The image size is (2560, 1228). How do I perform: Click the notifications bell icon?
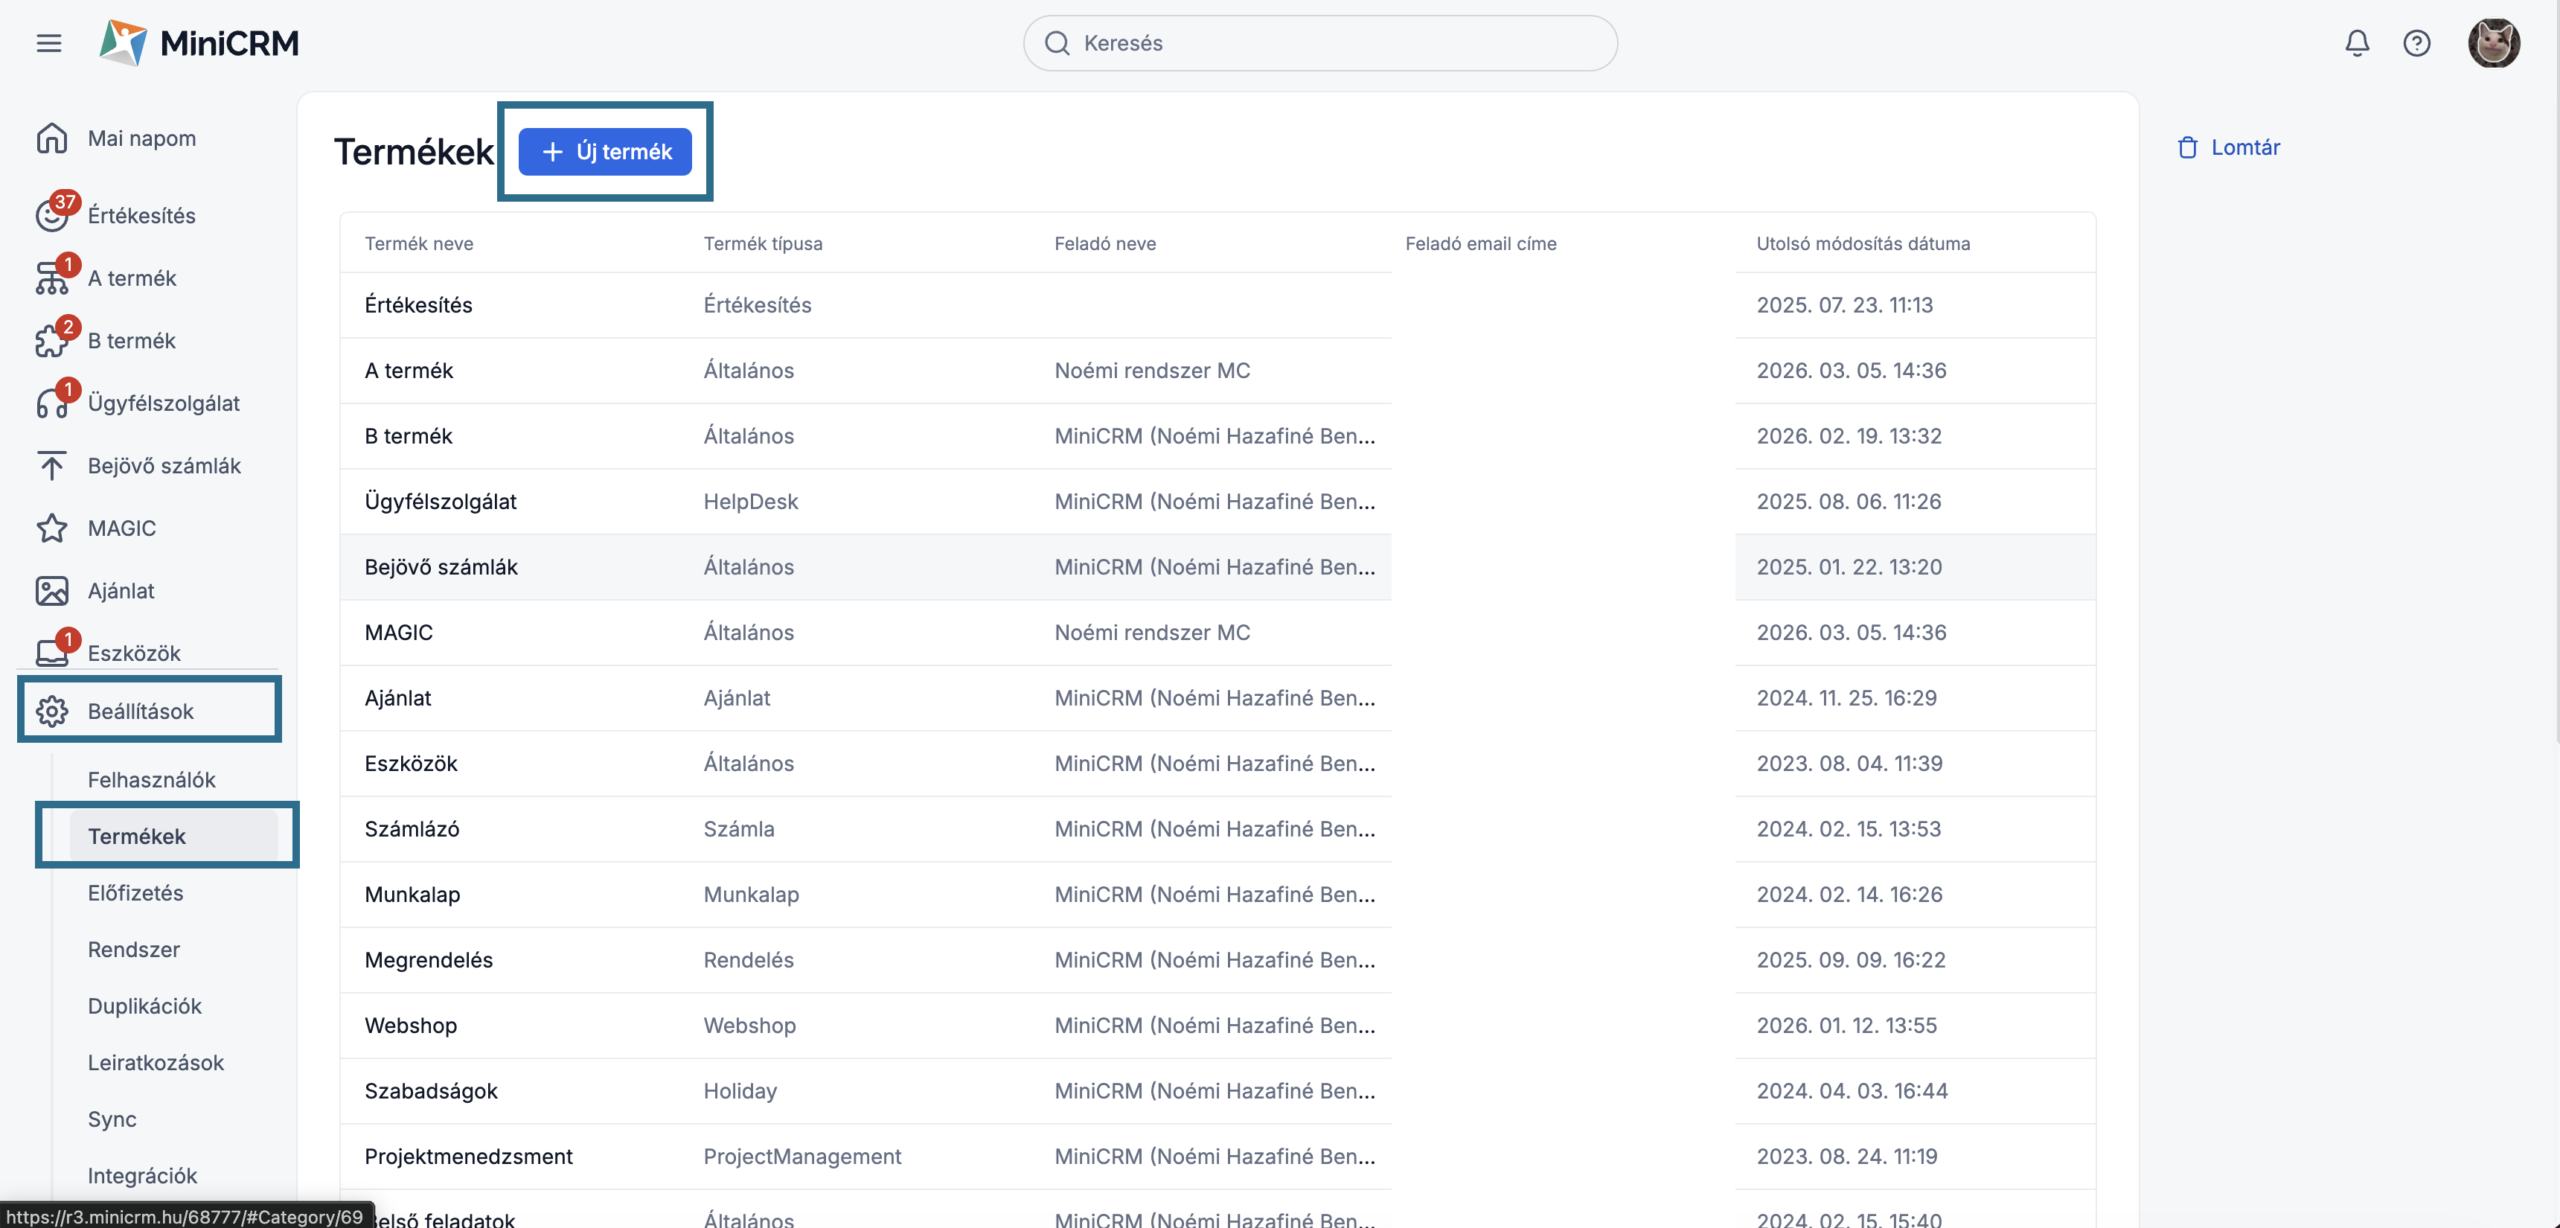2357,43
